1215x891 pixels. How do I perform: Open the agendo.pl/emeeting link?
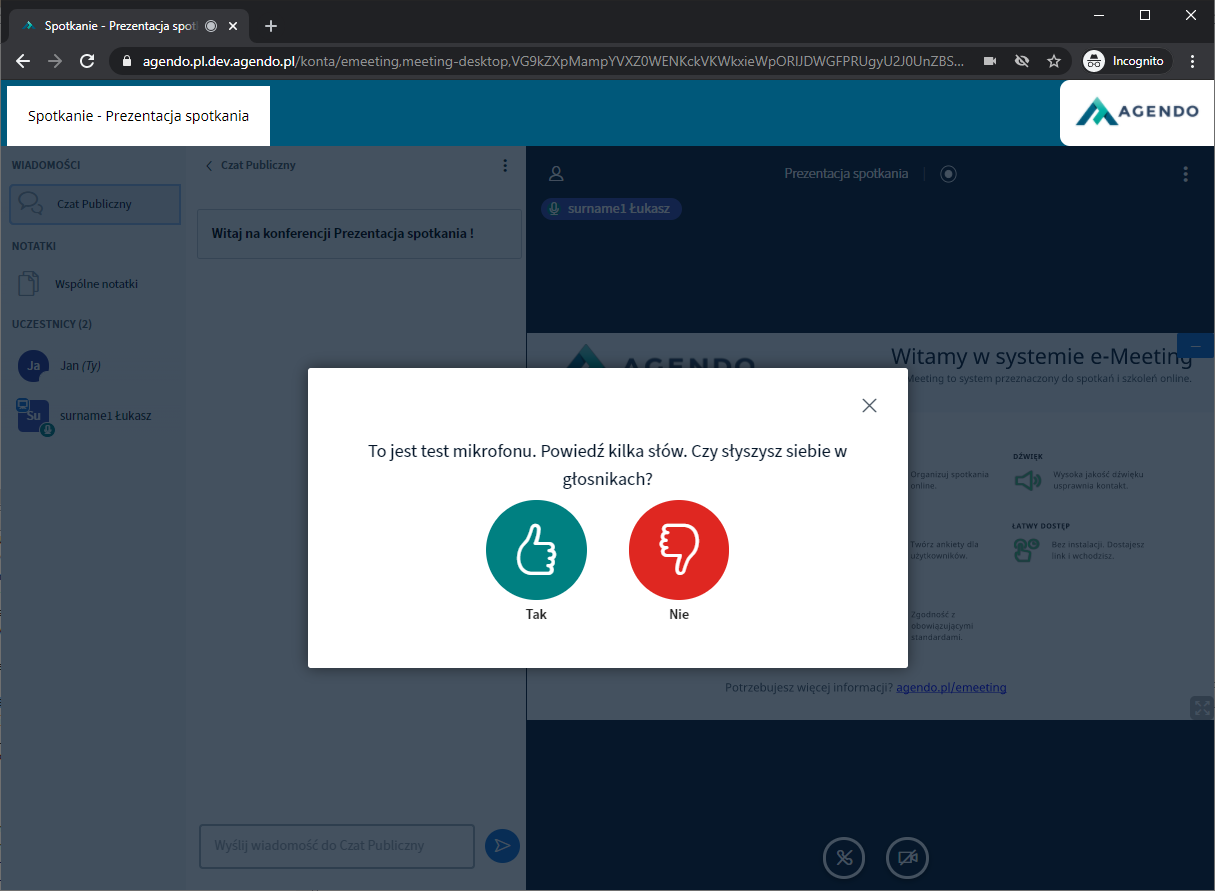[x=951, y=688]
